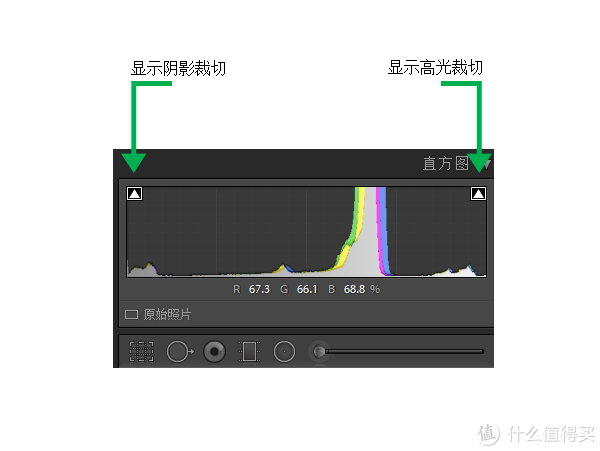The height and width of the screenshot is (451, 600).
Task: Select the Crop Overlay tool
Action: coord(142,351)
